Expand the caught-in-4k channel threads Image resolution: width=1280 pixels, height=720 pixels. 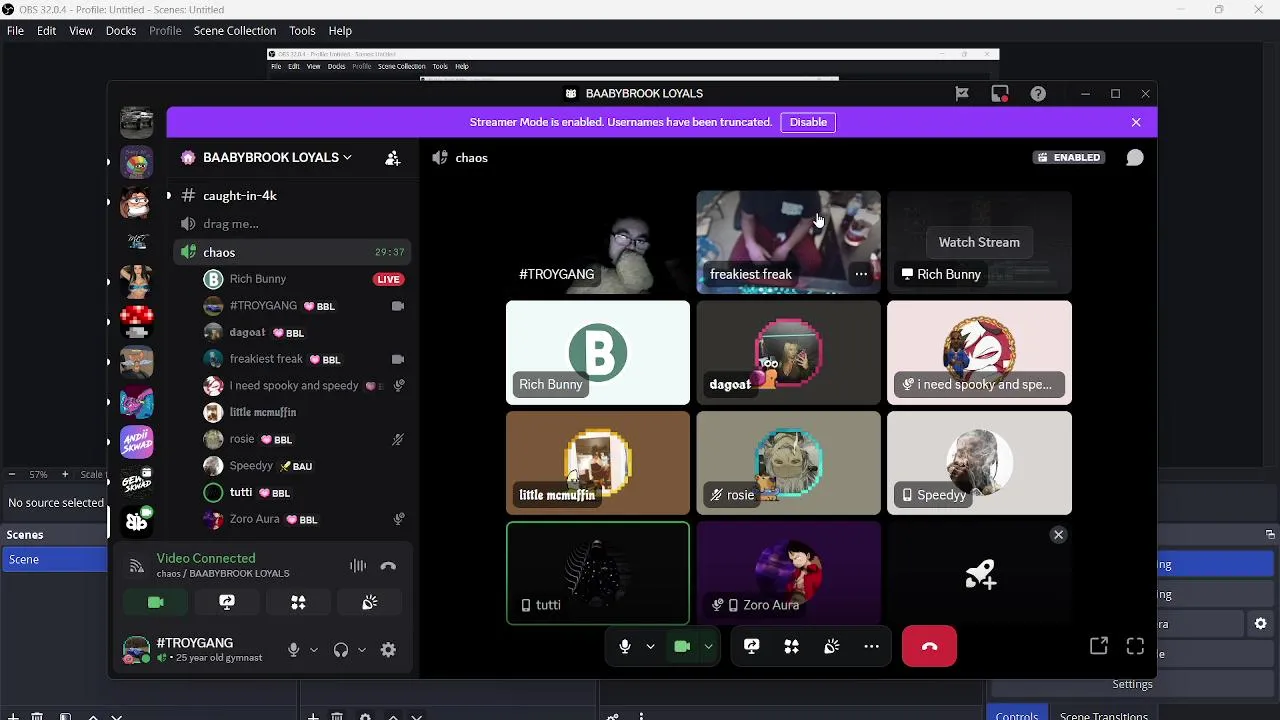pyautogui.click(x=169, y=196)
